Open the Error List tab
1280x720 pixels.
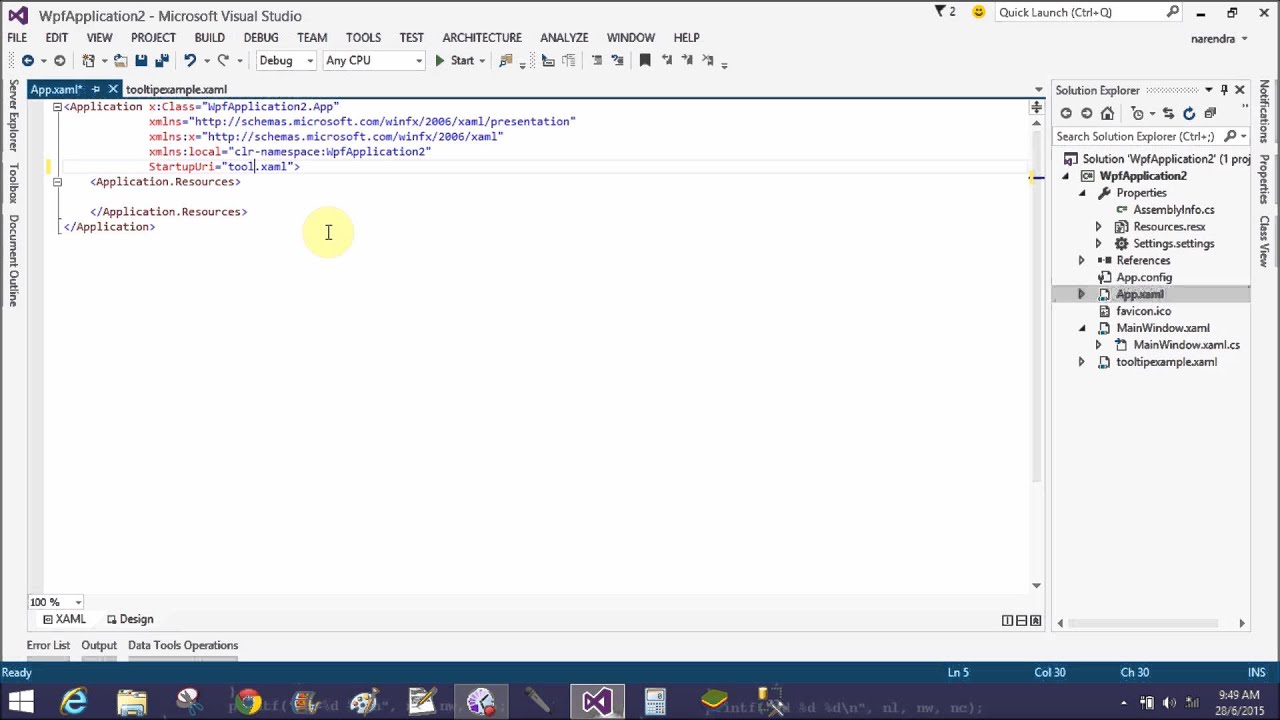point(48,646)
